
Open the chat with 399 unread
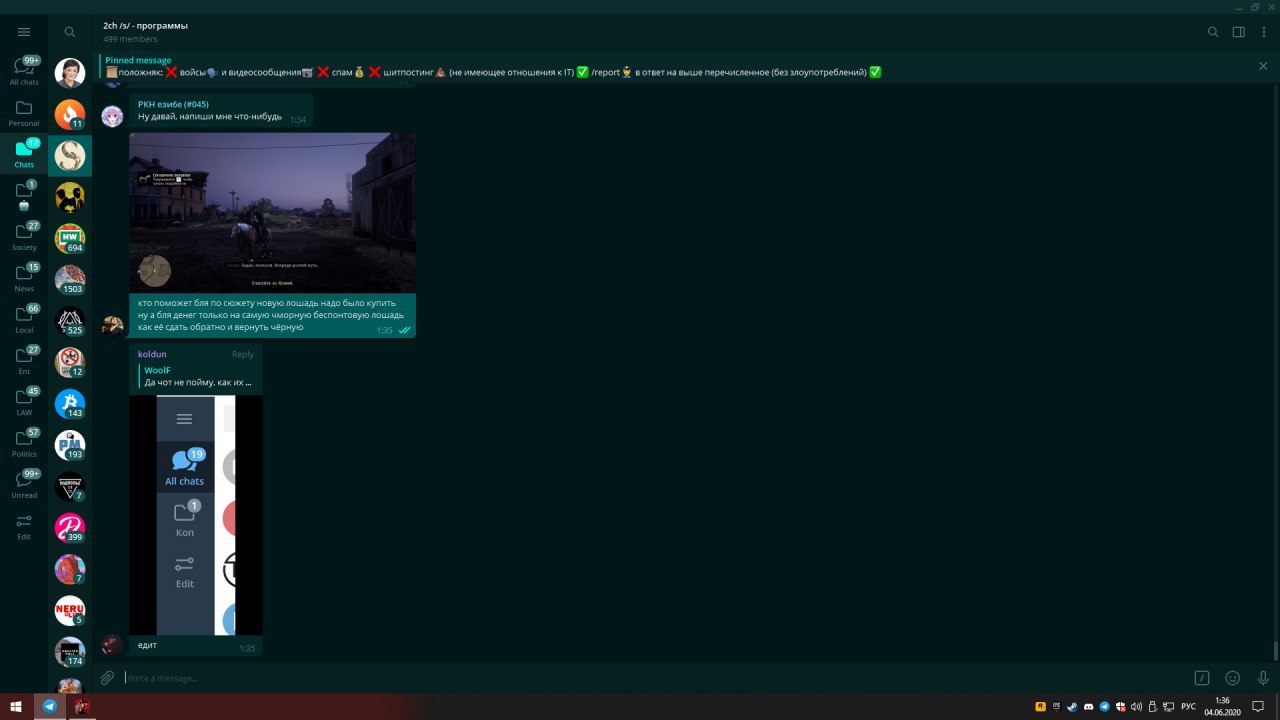coord(70,528)
